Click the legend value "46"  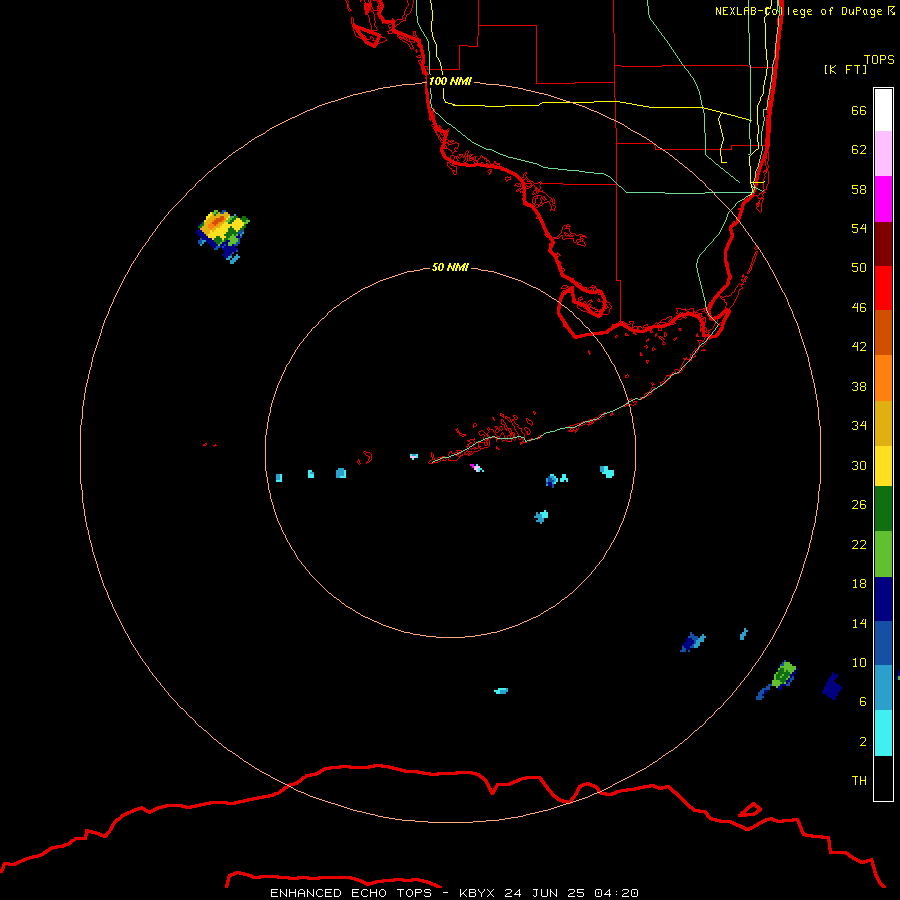[x=859, y=308]
